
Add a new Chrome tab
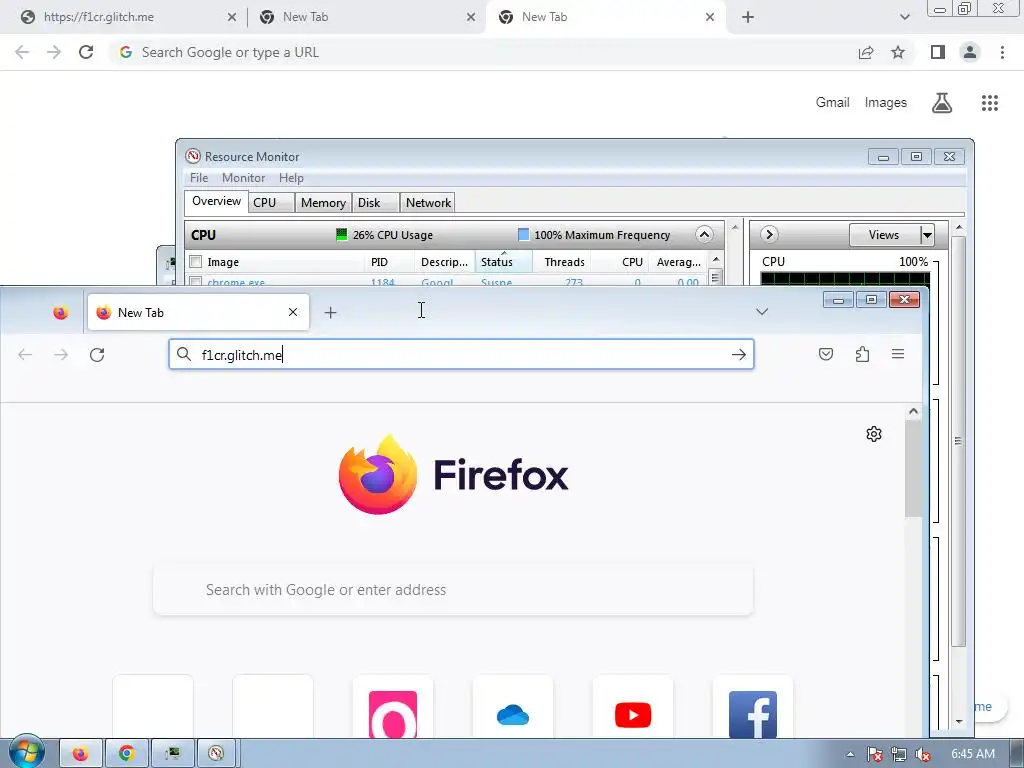click(748, 17)
